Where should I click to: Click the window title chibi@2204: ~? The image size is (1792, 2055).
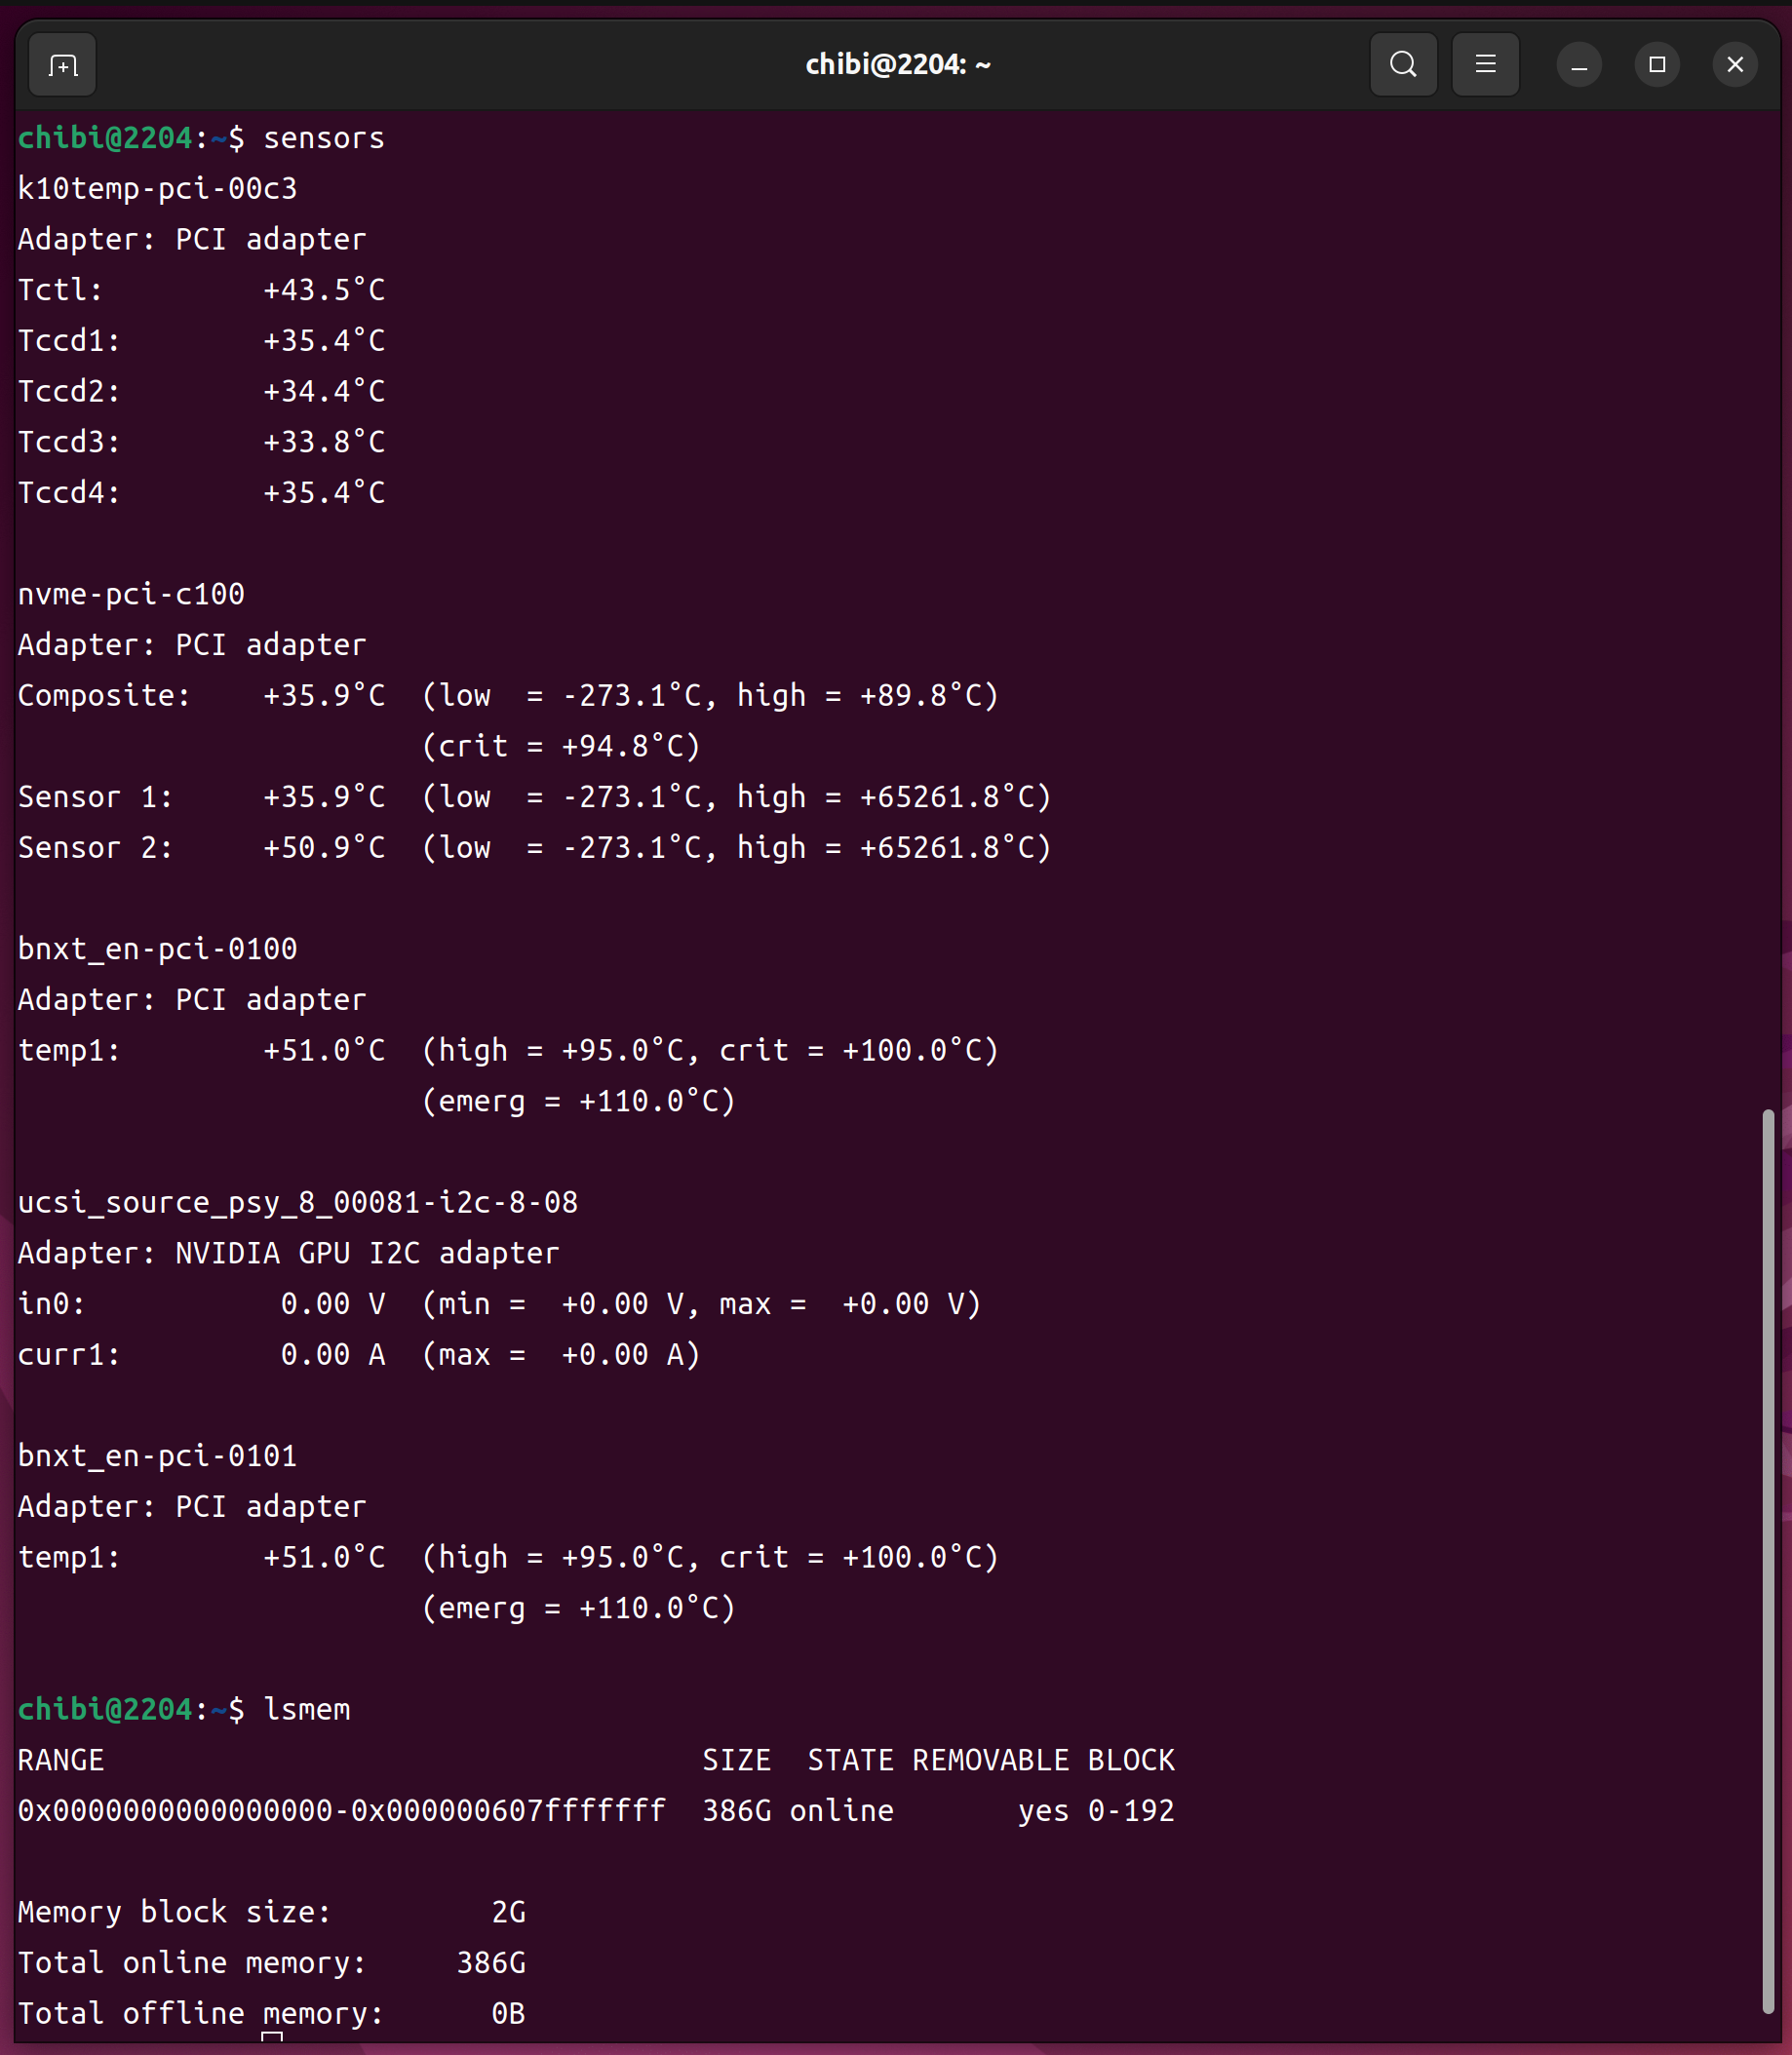click(x=897, y=65)
